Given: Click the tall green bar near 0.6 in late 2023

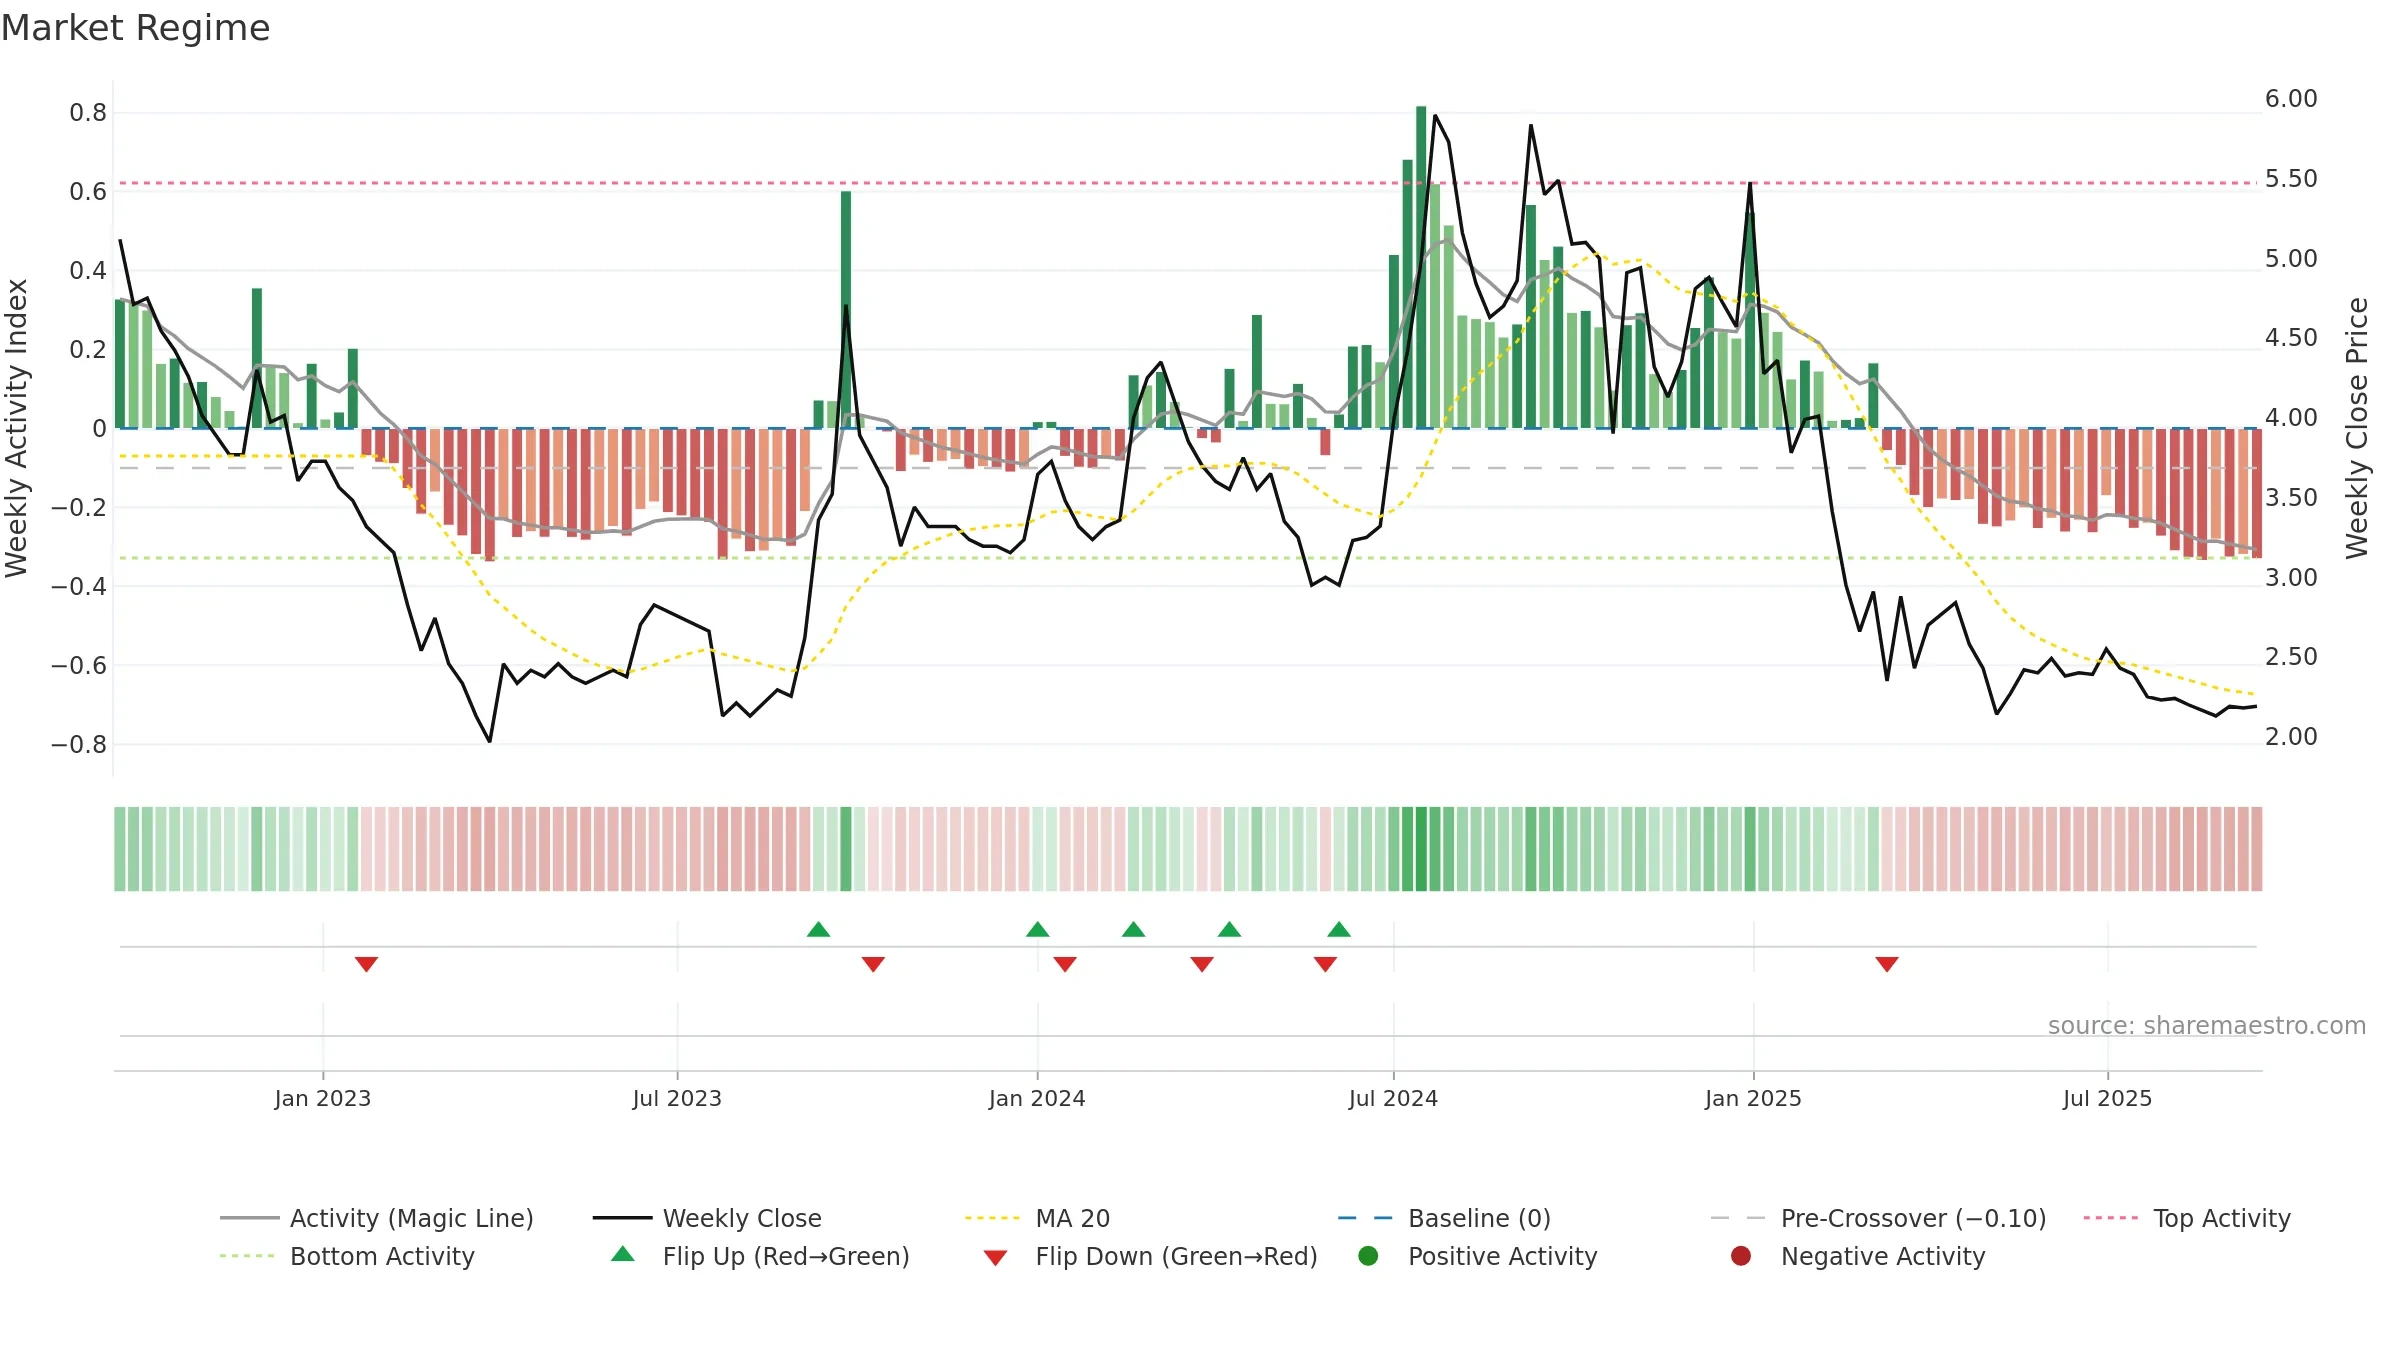Looking at the screenshot, I should 846,310.
